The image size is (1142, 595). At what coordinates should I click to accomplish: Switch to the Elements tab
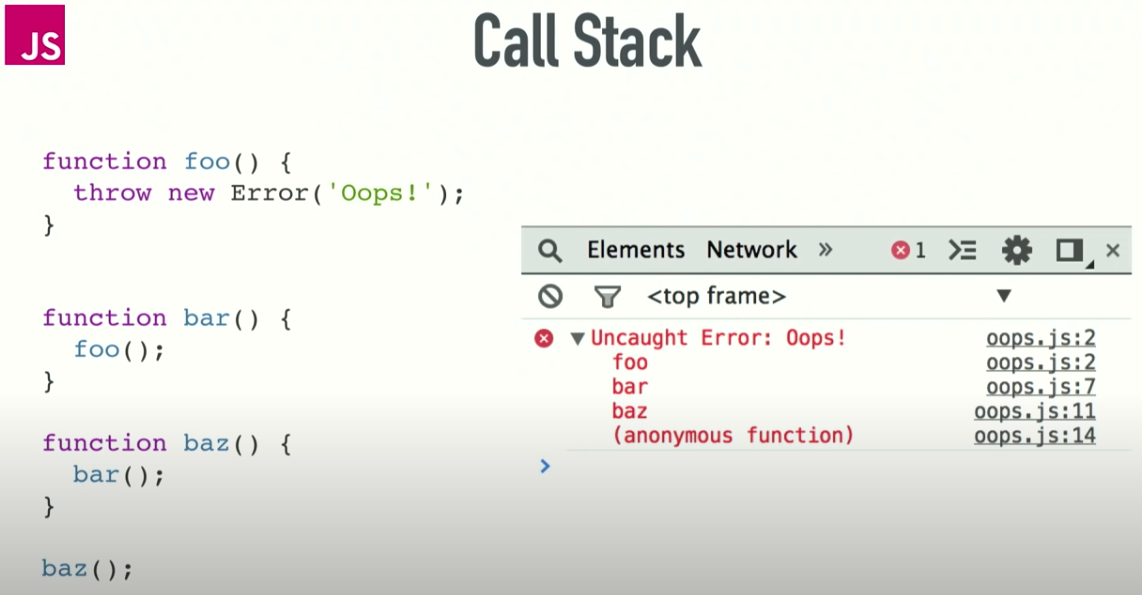click(636, 250)
